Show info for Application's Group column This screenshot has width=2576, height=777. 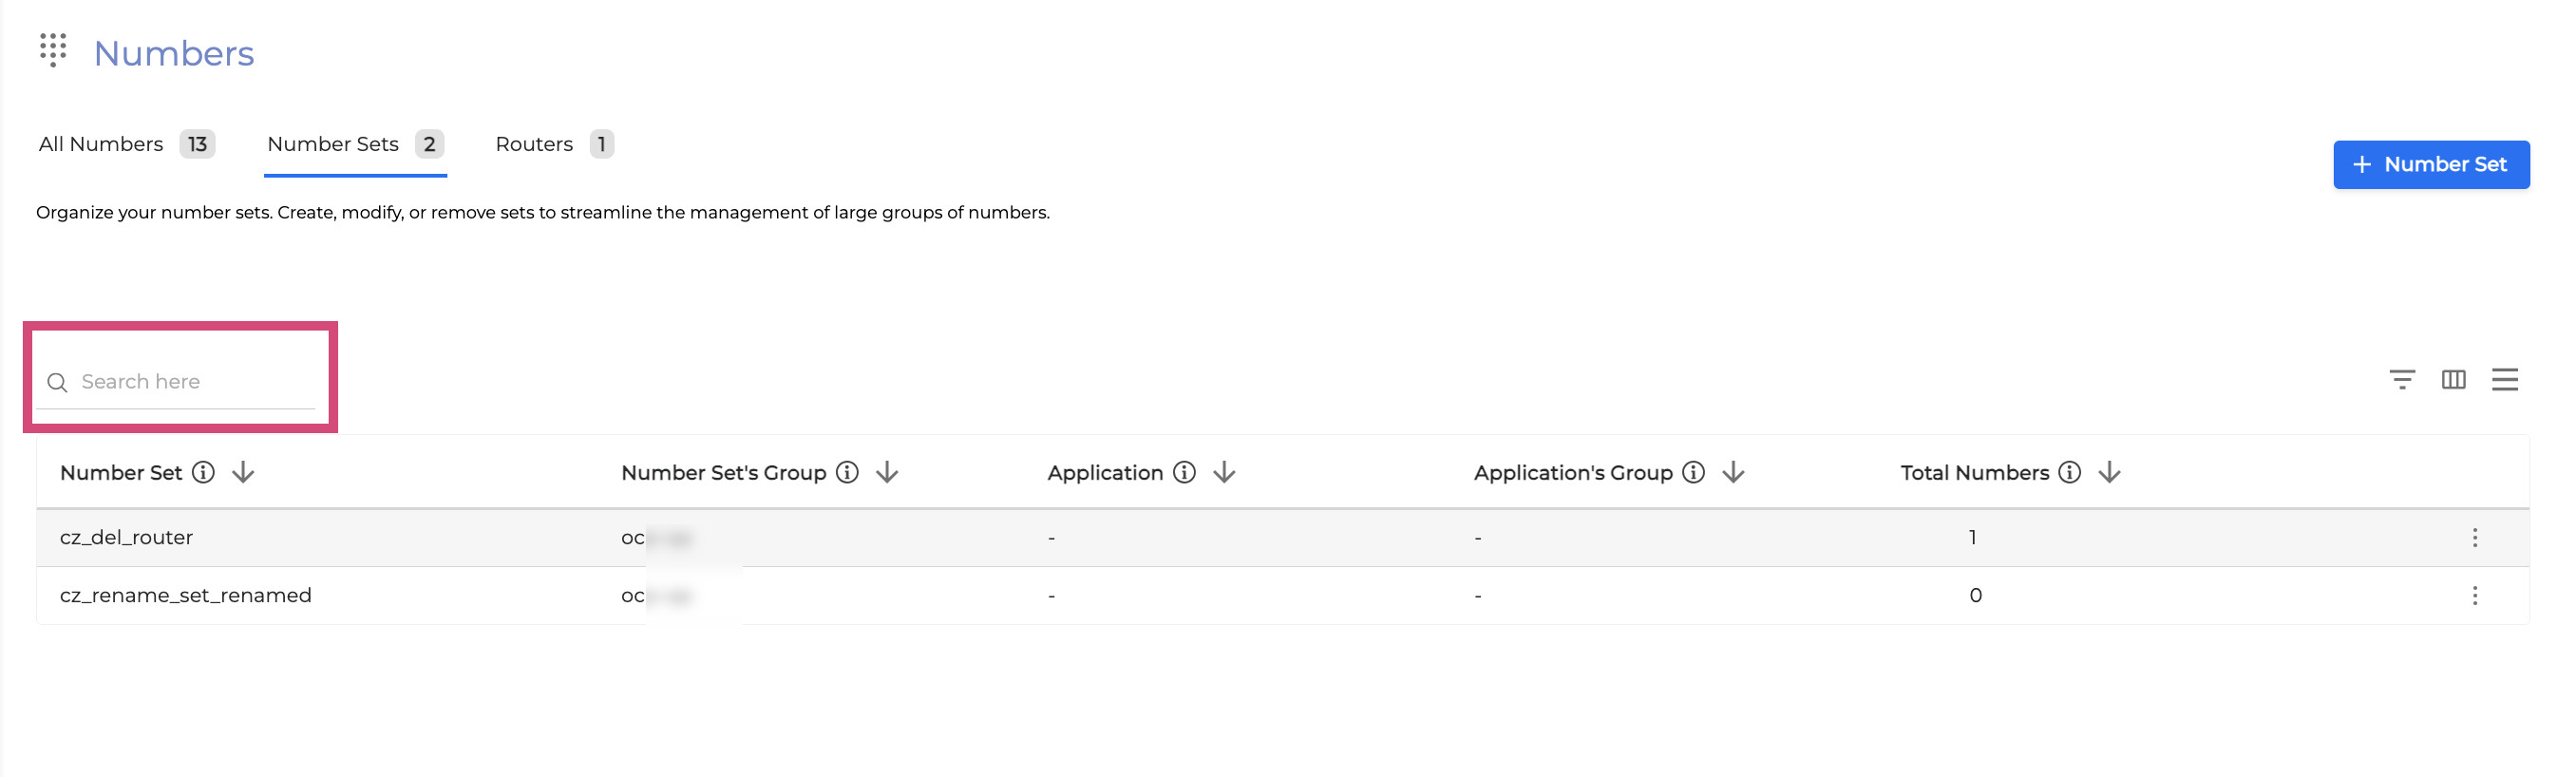click(1693, 473)
